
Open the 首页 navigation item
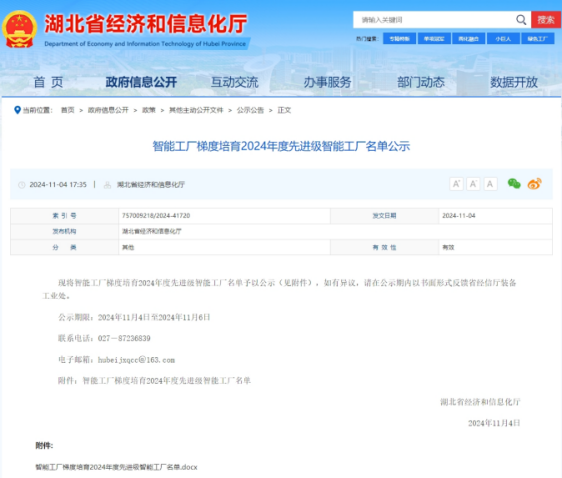pyautogui.click(x=48, y=82)
